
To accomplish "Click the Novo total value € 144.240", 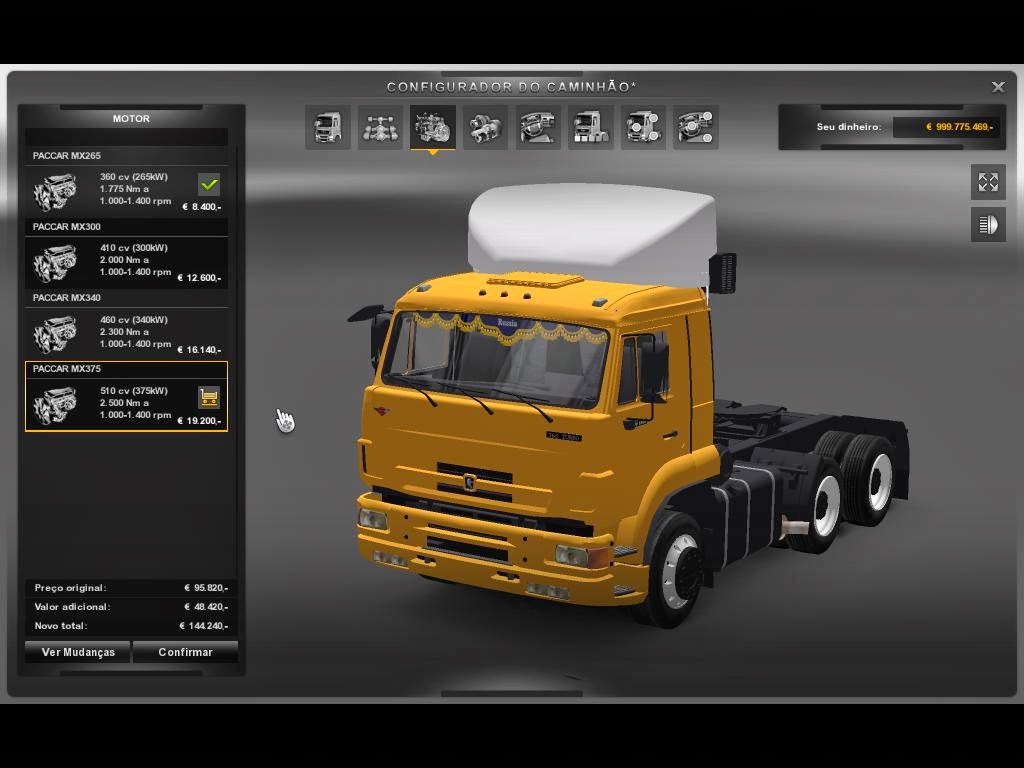I will click(204, 626).
